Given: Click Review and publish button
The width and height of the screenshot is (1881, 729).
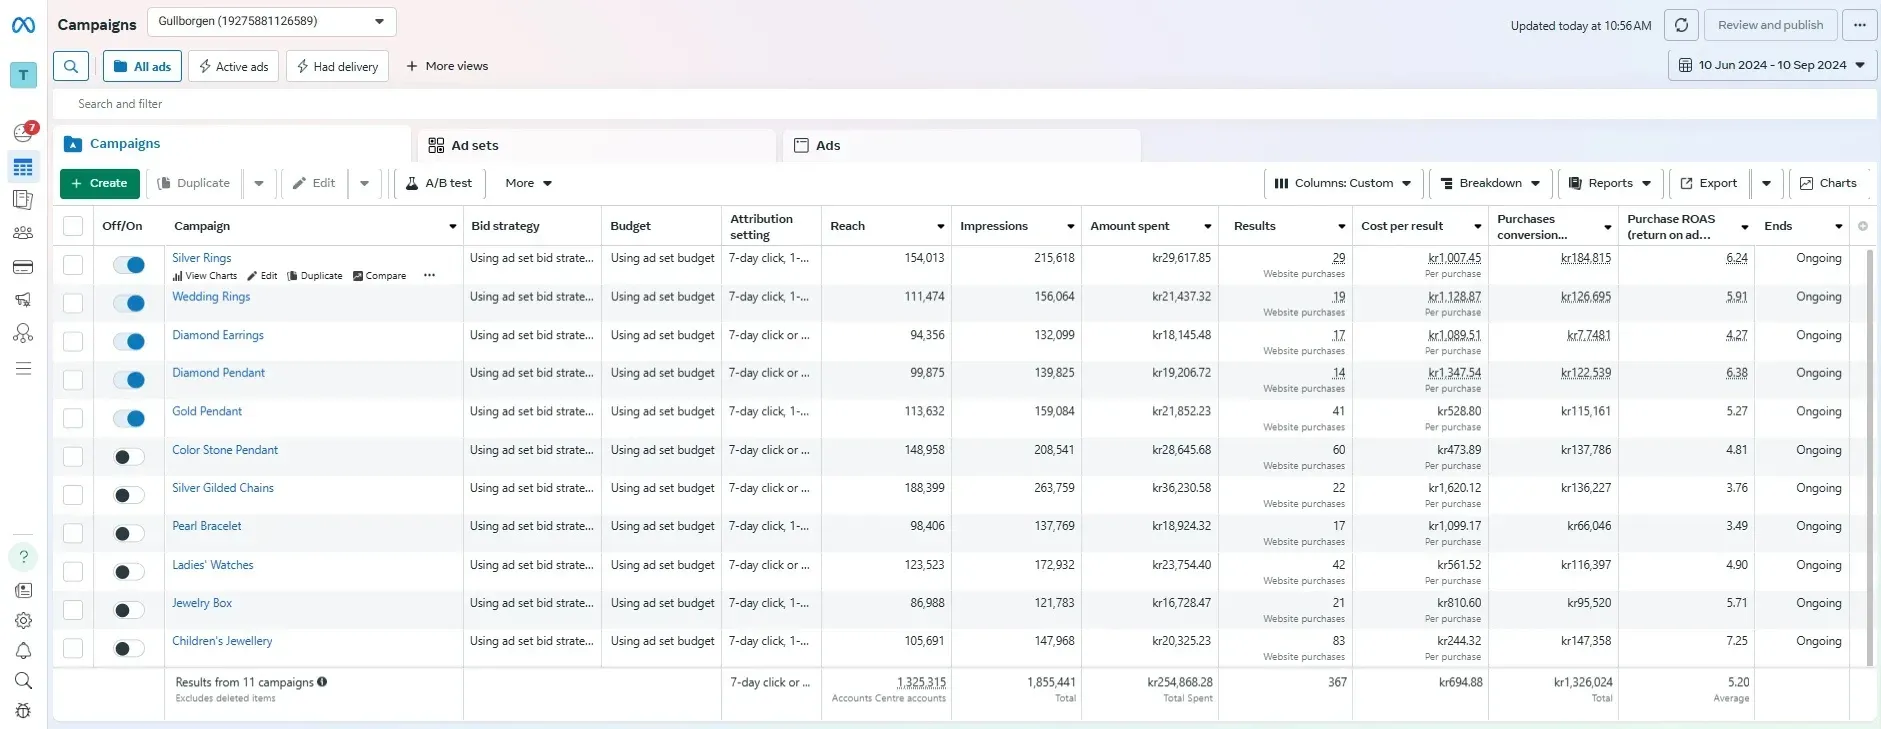Looking at the screenshot, I should [x=1770, y=25].
